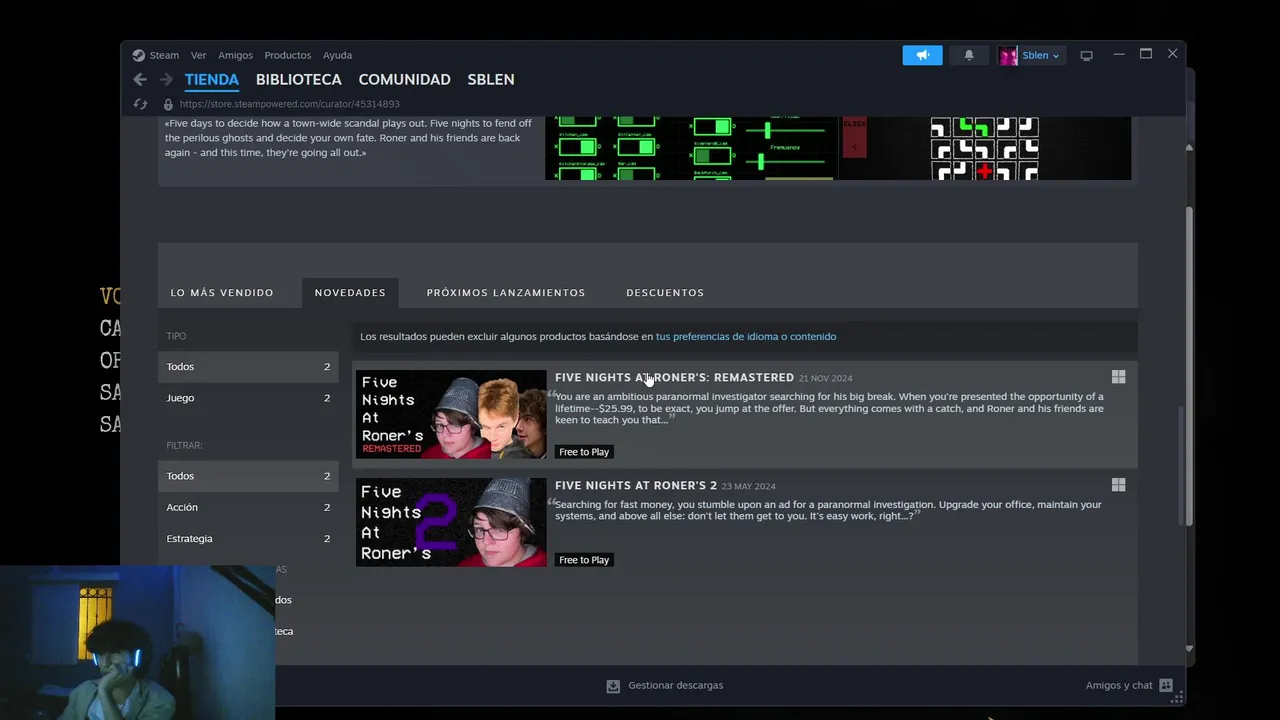
Task: Click Free to Play on Roner's 2
Action: coord(584,560)
